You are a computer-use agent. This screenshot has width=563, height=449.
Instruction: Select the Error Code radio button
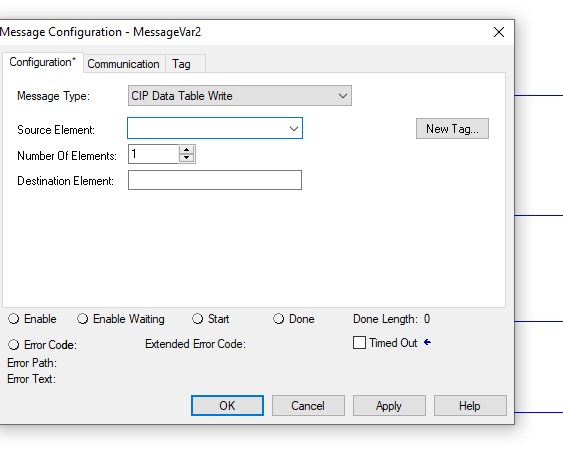(x=14, y=345)
